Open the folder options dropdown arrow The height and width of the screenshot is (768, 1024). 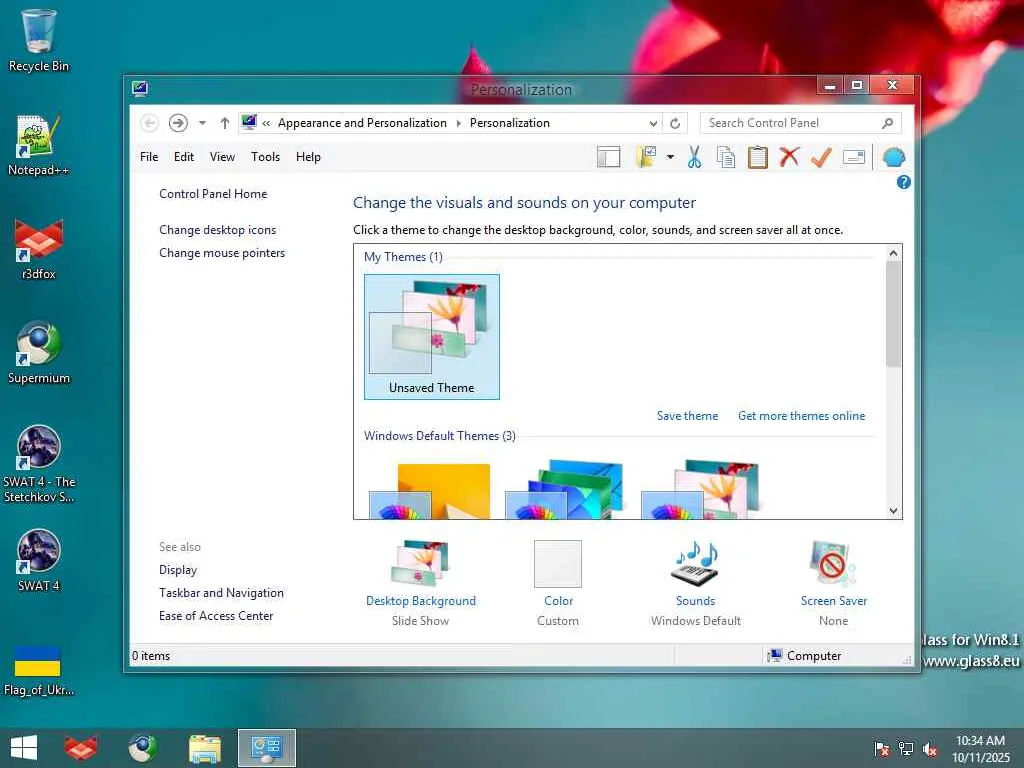(x=670, y=157)
